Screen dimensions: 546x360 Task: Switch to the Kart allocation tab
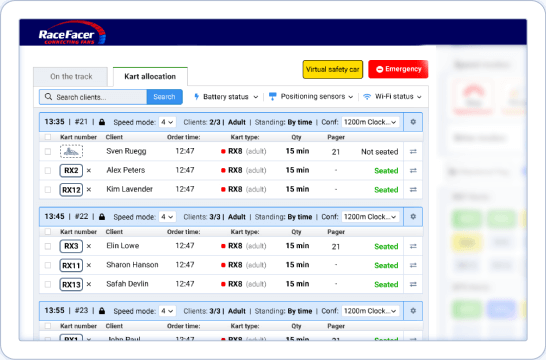150,77
